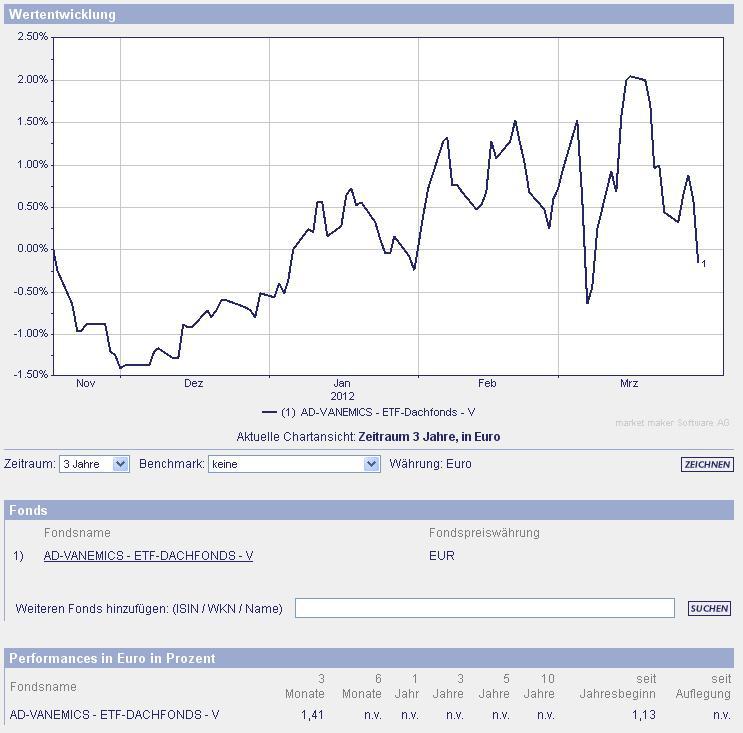Screen dimensions: 743x733
Task: Click the fund name in the Performances table row
Action: tap(115, 715)
